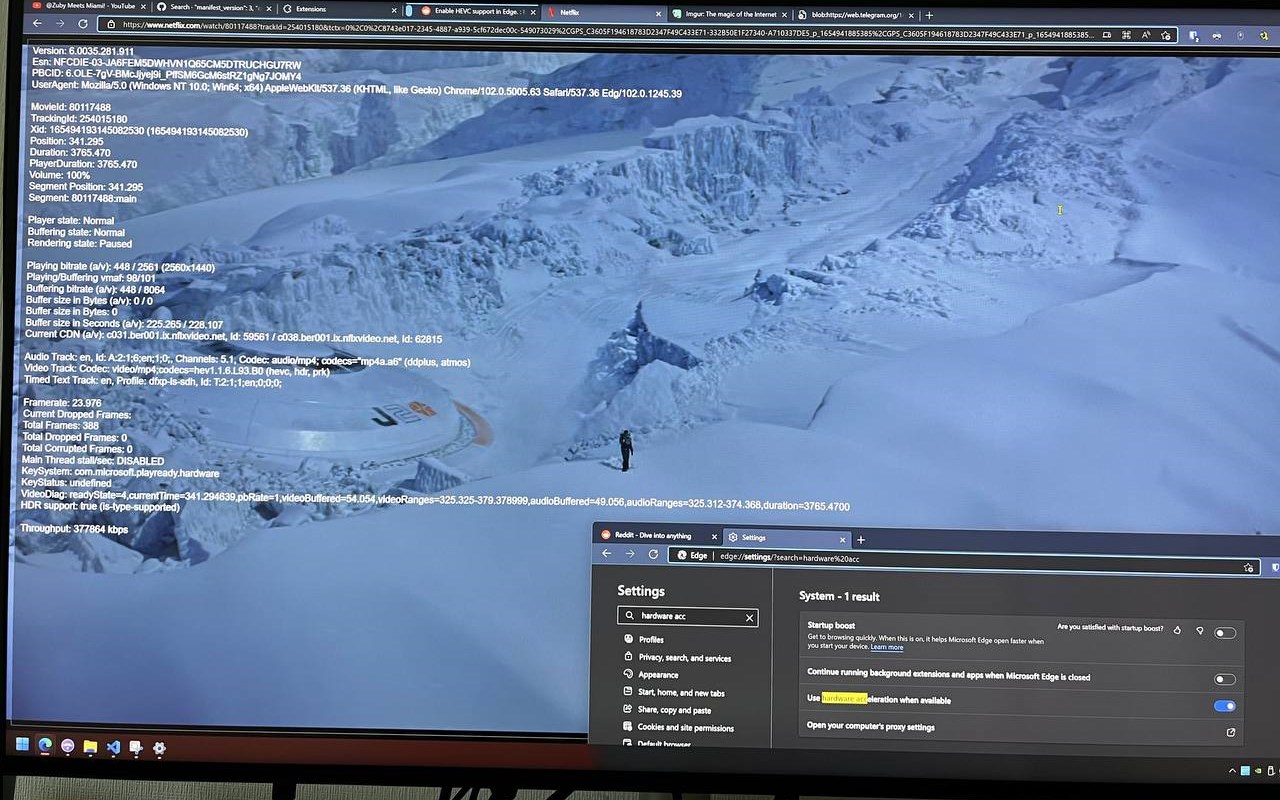Click the Windows Start button on the taskbar

(23, 745)
